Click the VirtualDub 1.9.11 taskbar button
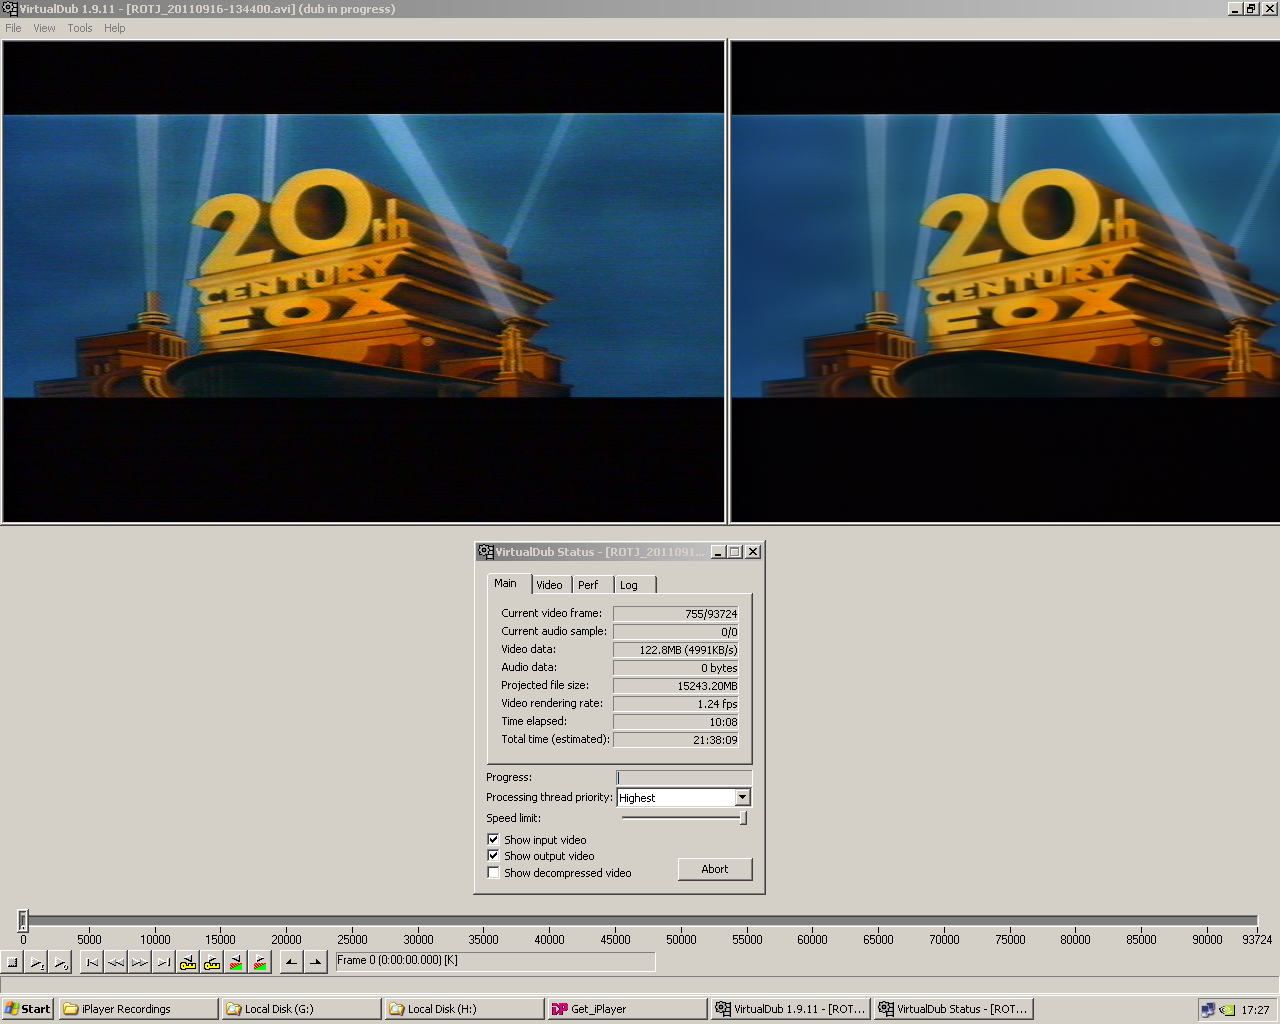The image size is (1280, 1024). (791, 1009)
